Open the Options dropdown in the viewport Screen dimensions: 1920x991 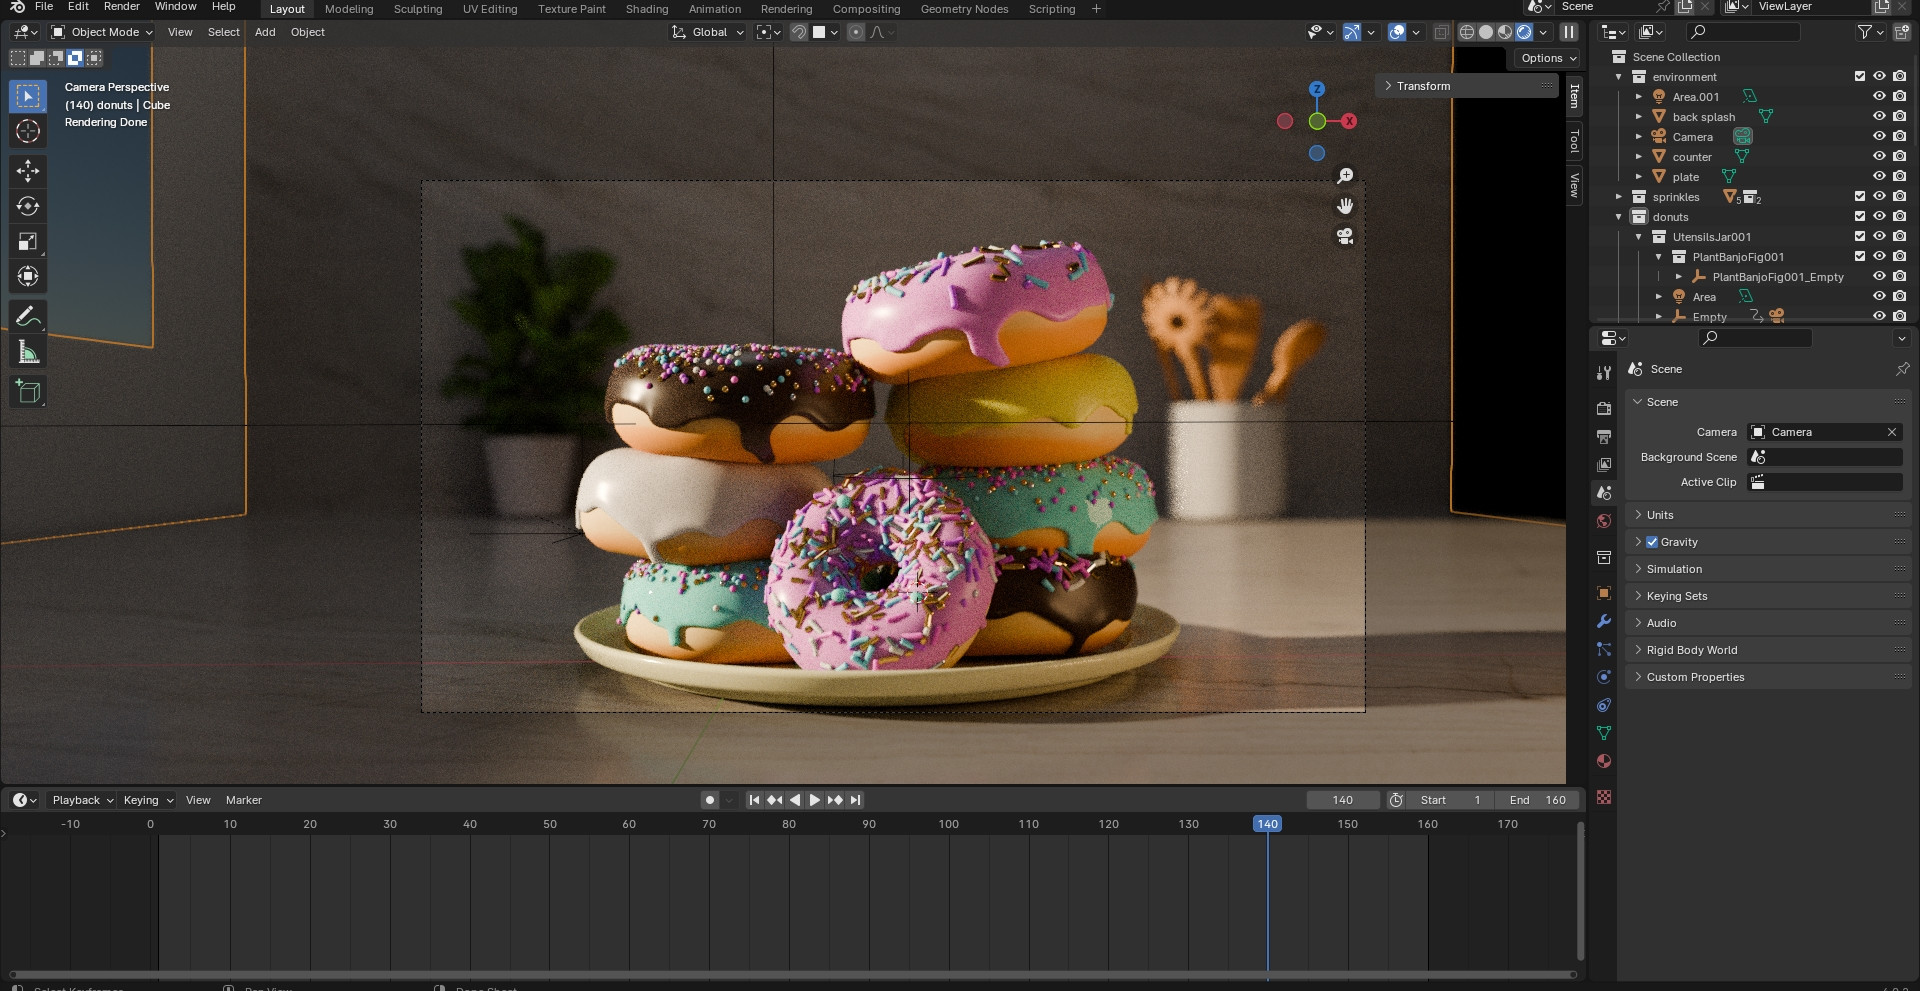(1548, 58)
